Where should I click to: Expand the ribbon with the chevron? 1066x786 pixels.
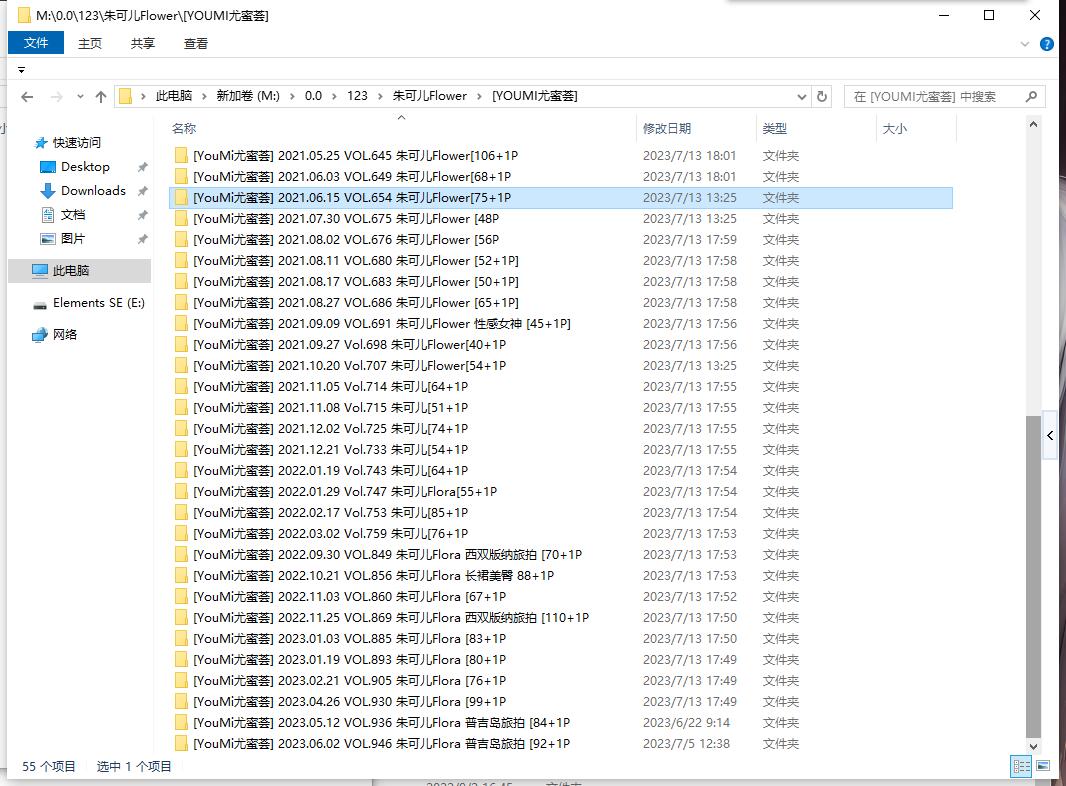(x=1025, y=44)
